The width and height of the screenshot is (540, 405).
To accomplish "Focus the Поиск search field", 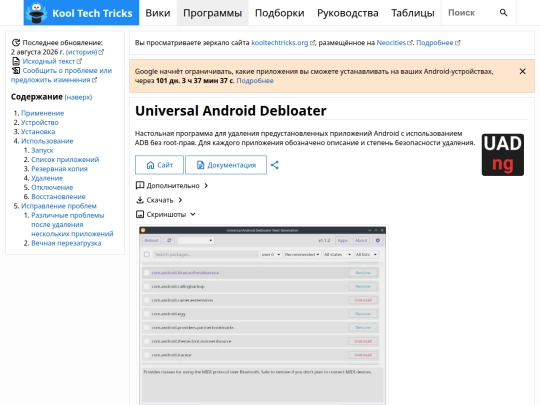I will (469, 13).
